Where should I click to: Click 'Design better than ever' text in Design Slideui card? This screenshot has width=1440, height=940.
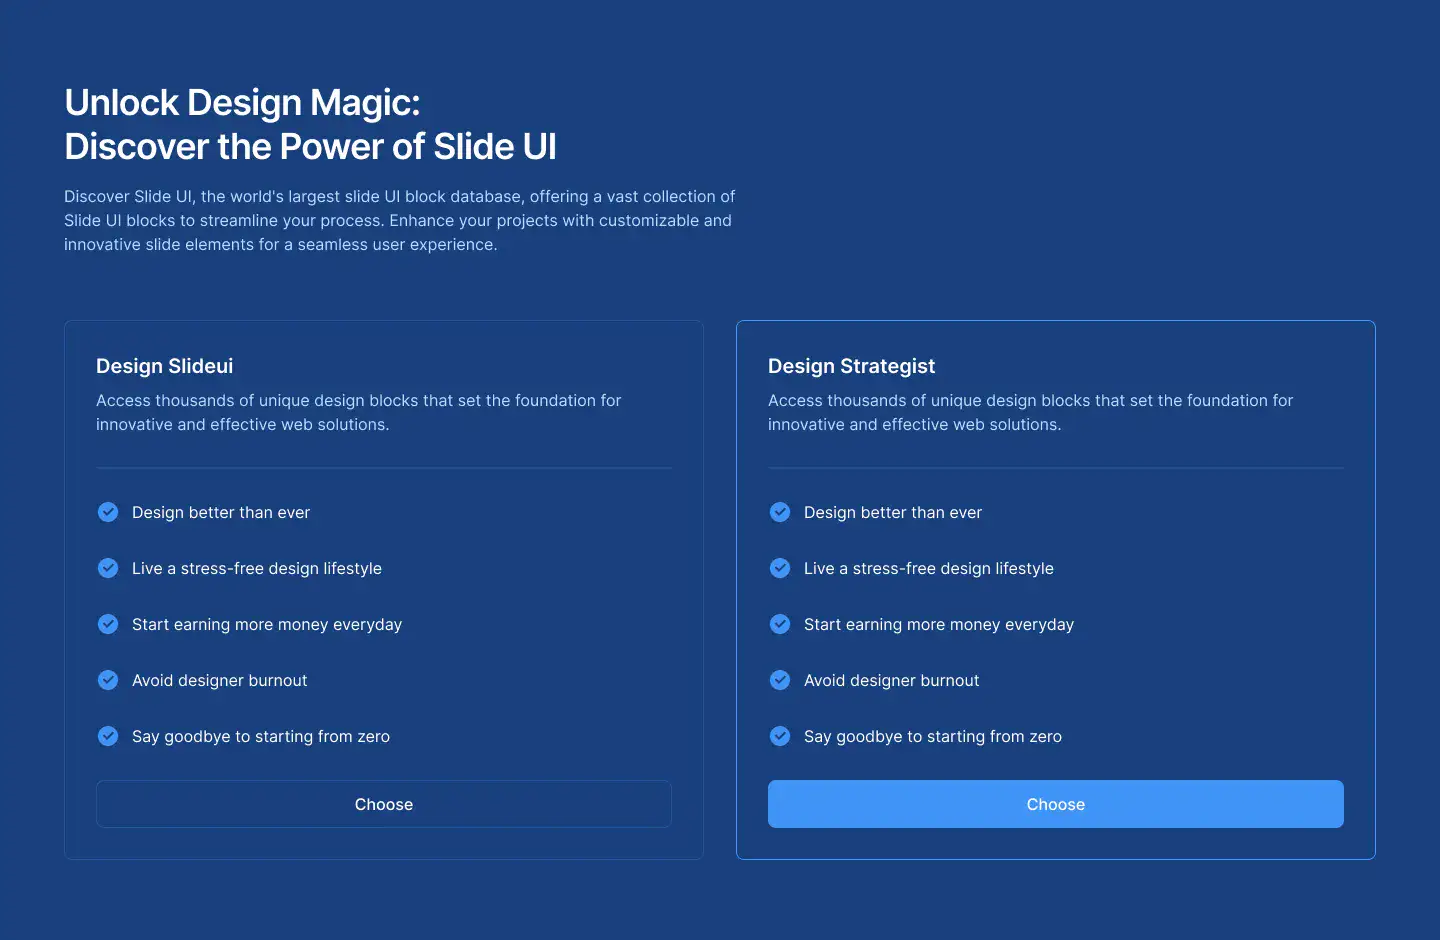pyautogui.click(x=221, y=512)
